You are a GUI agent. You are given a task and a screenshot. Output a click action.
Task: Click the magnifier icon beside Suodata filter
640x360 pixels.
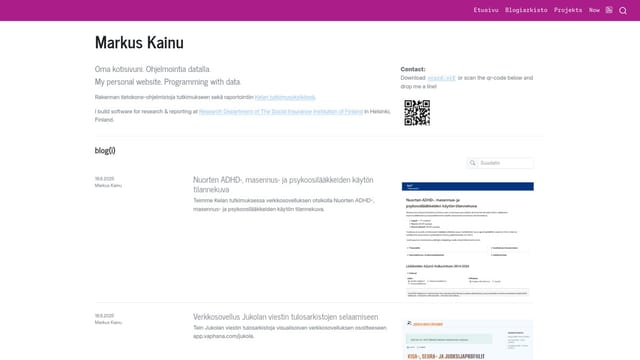click(472, 163)
